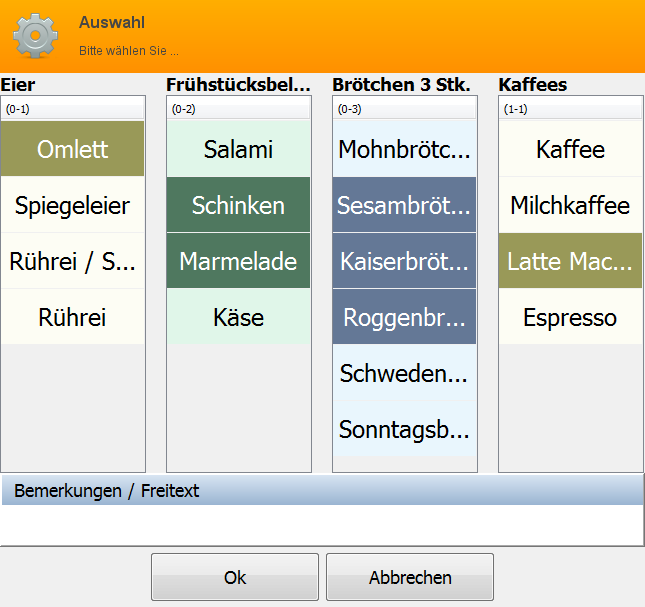
Task: Confirm selection with Ok button
Action: 235,578
